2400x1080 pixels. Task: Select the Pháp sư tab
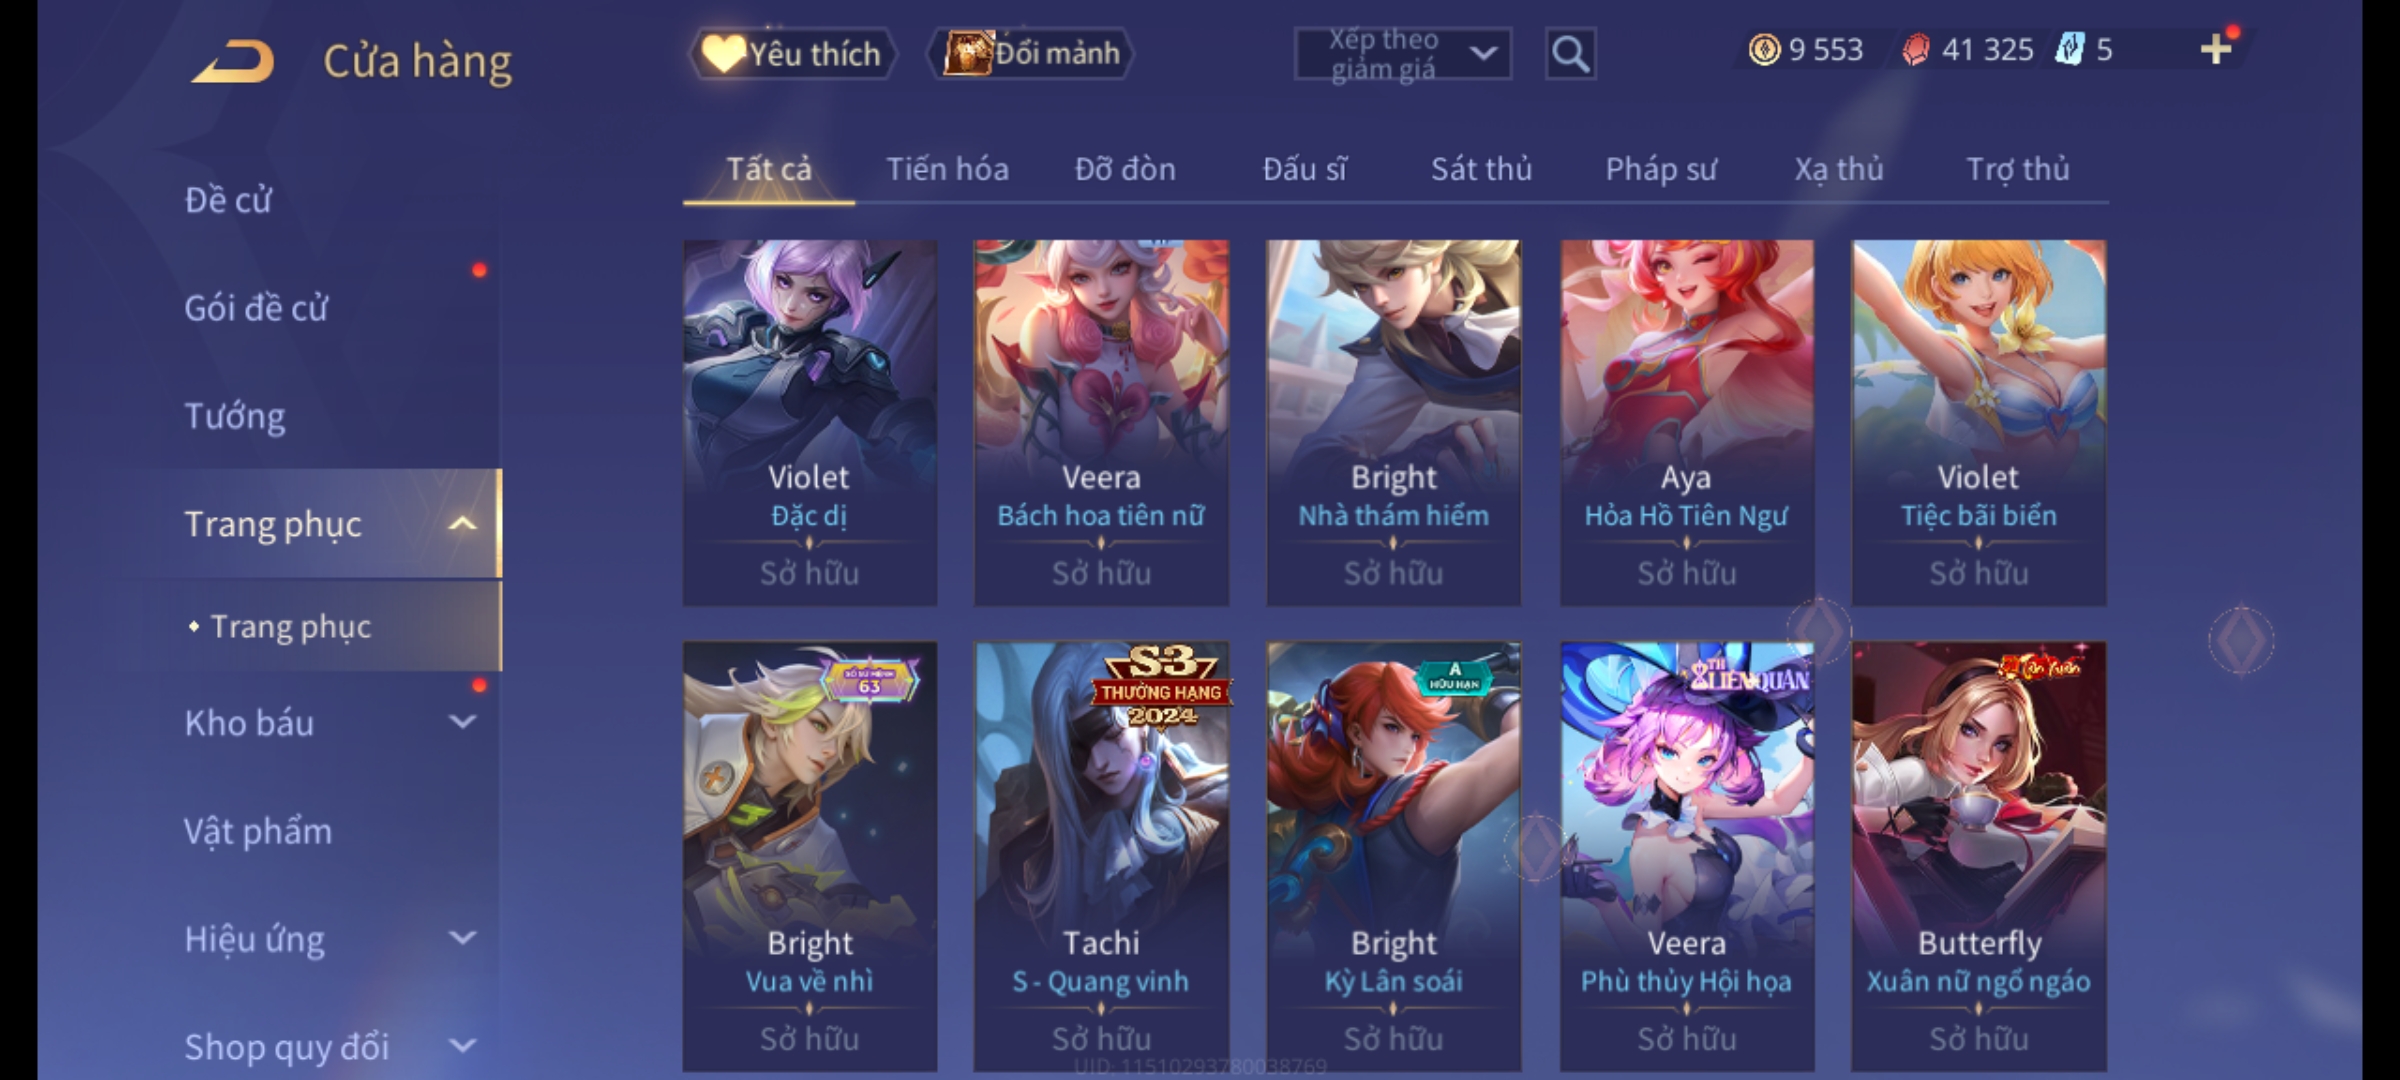tap(1661, 169)
